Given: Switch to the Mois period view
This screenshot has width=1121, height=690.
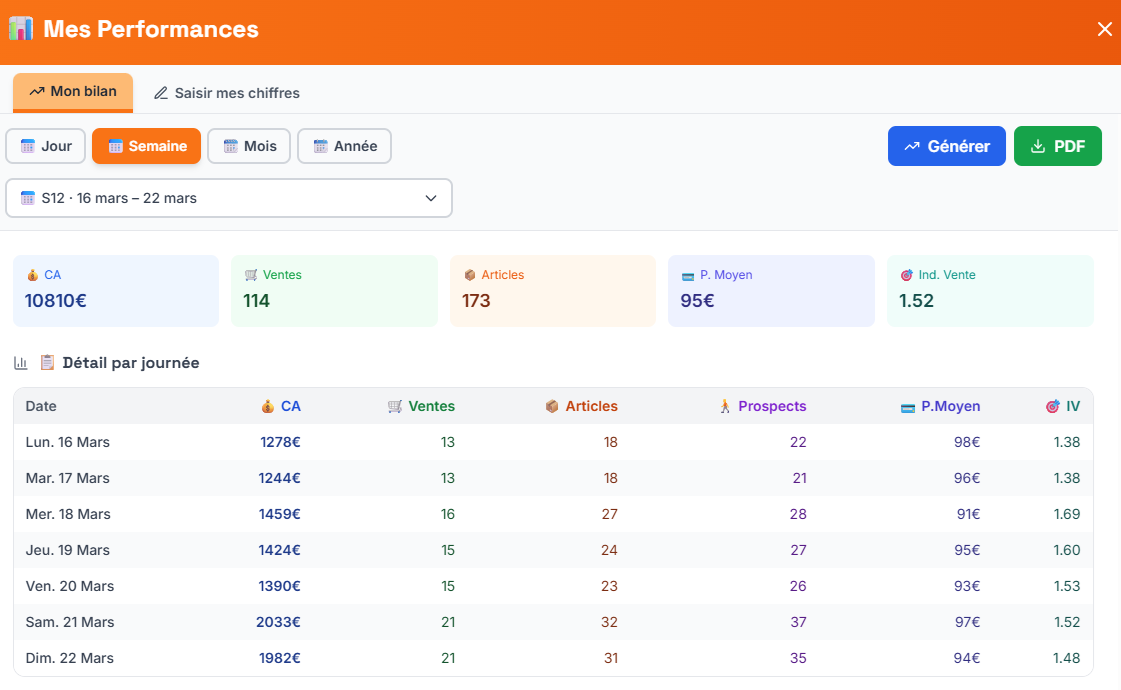Looking at the screenshot, I should (249, 145).
